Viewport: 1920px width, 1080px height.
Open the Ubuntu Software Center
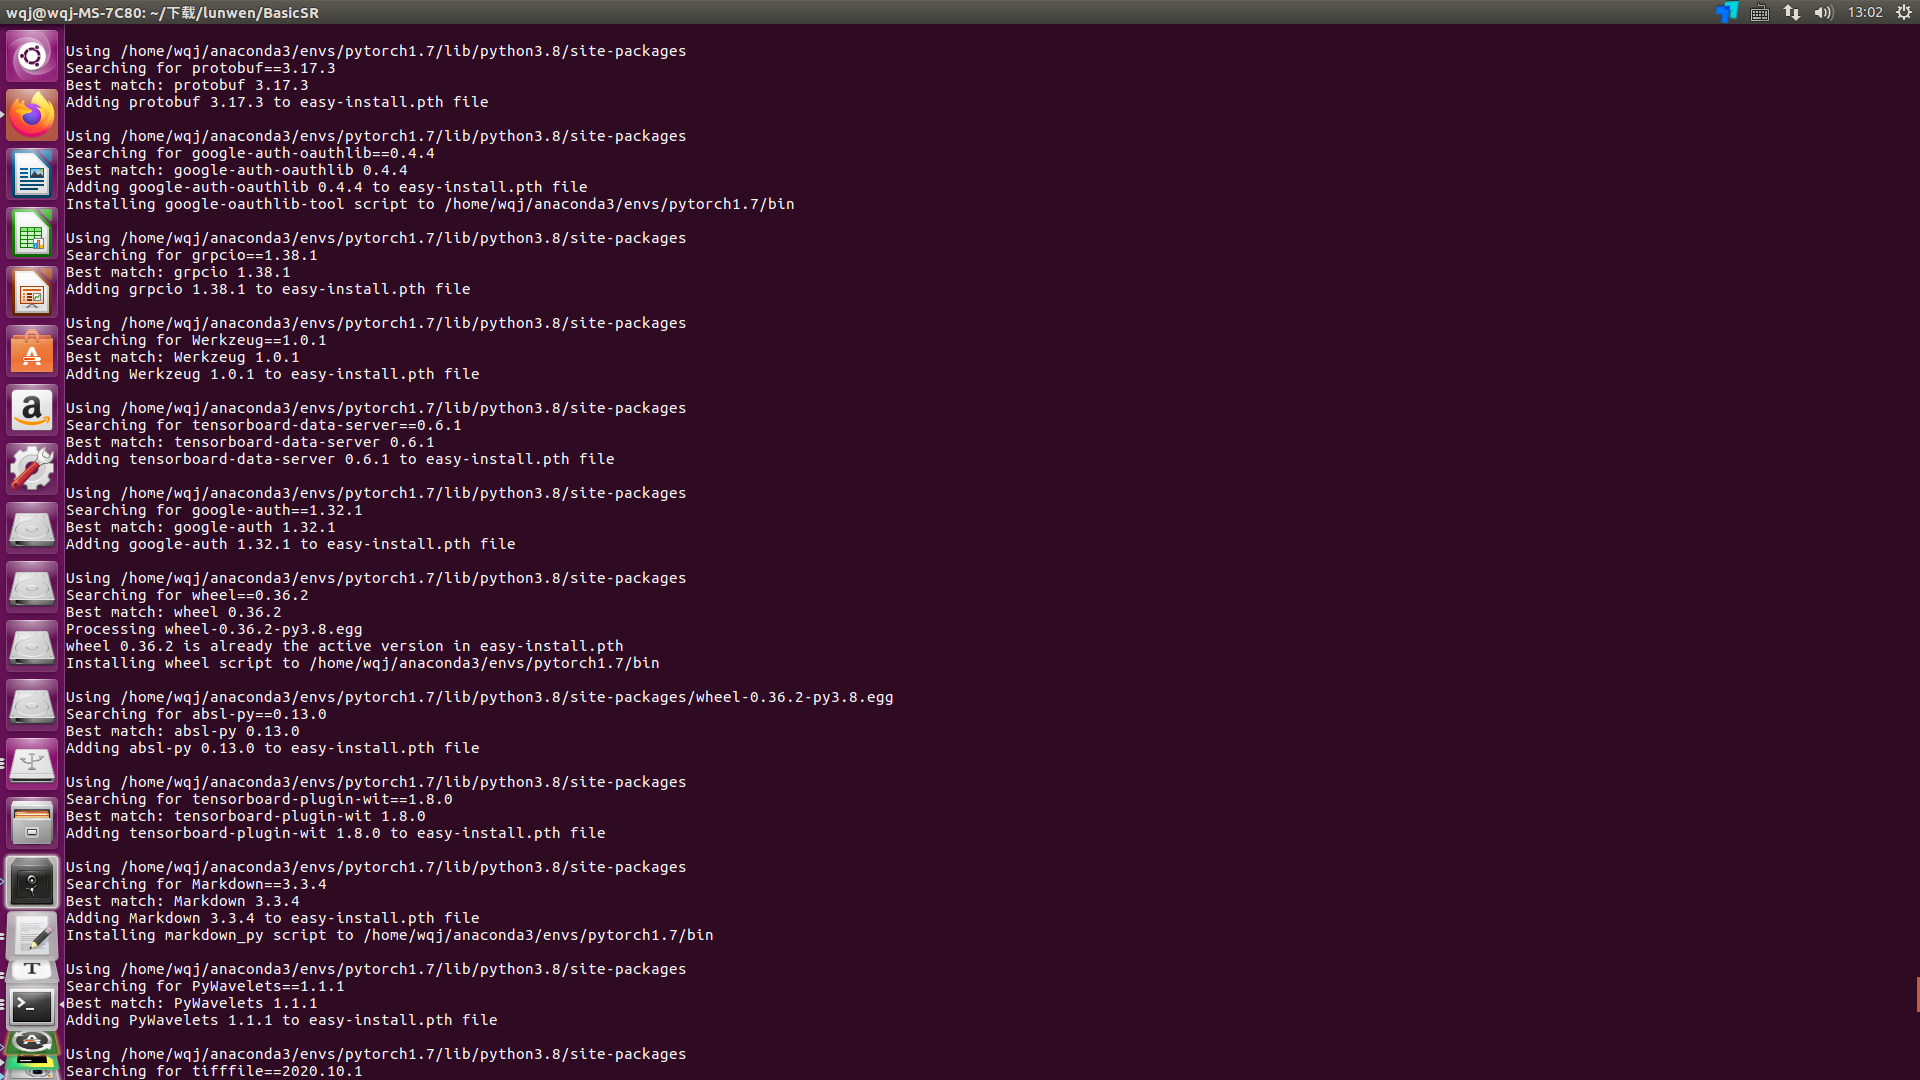32,351
